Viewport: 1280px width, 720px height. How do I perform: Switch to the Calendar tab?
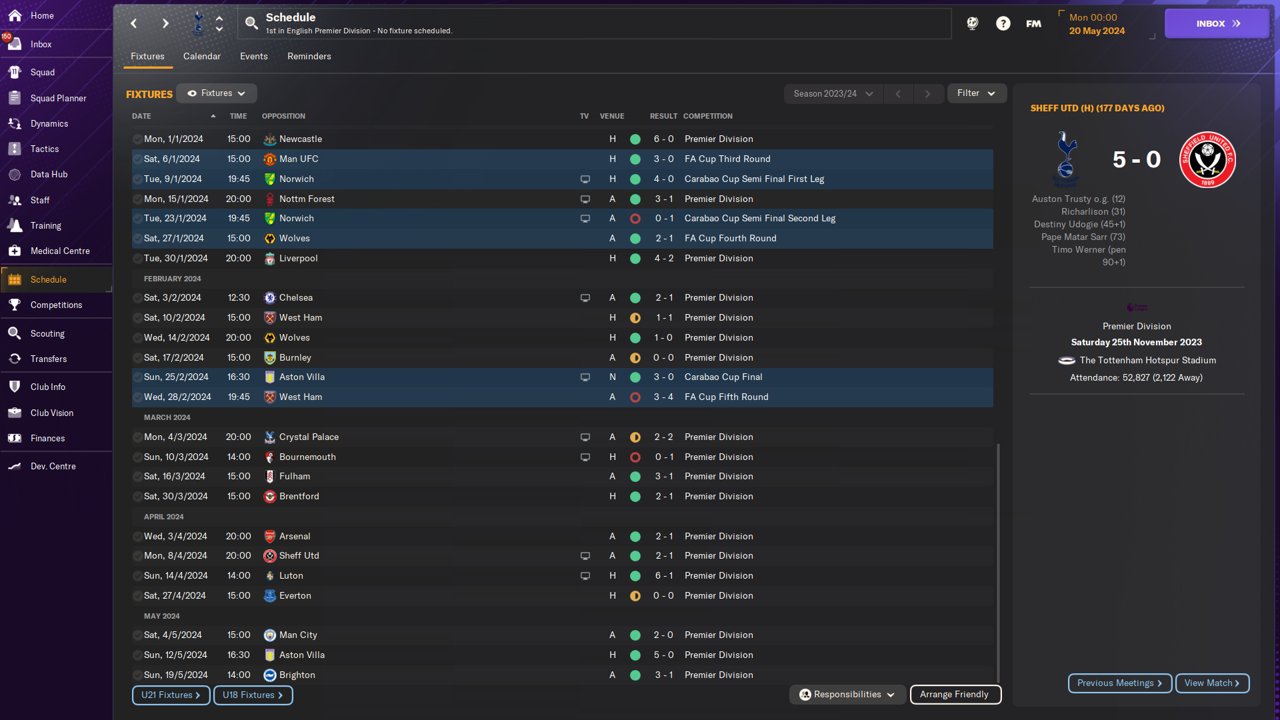pyautogui.click(x=201, y=56)
